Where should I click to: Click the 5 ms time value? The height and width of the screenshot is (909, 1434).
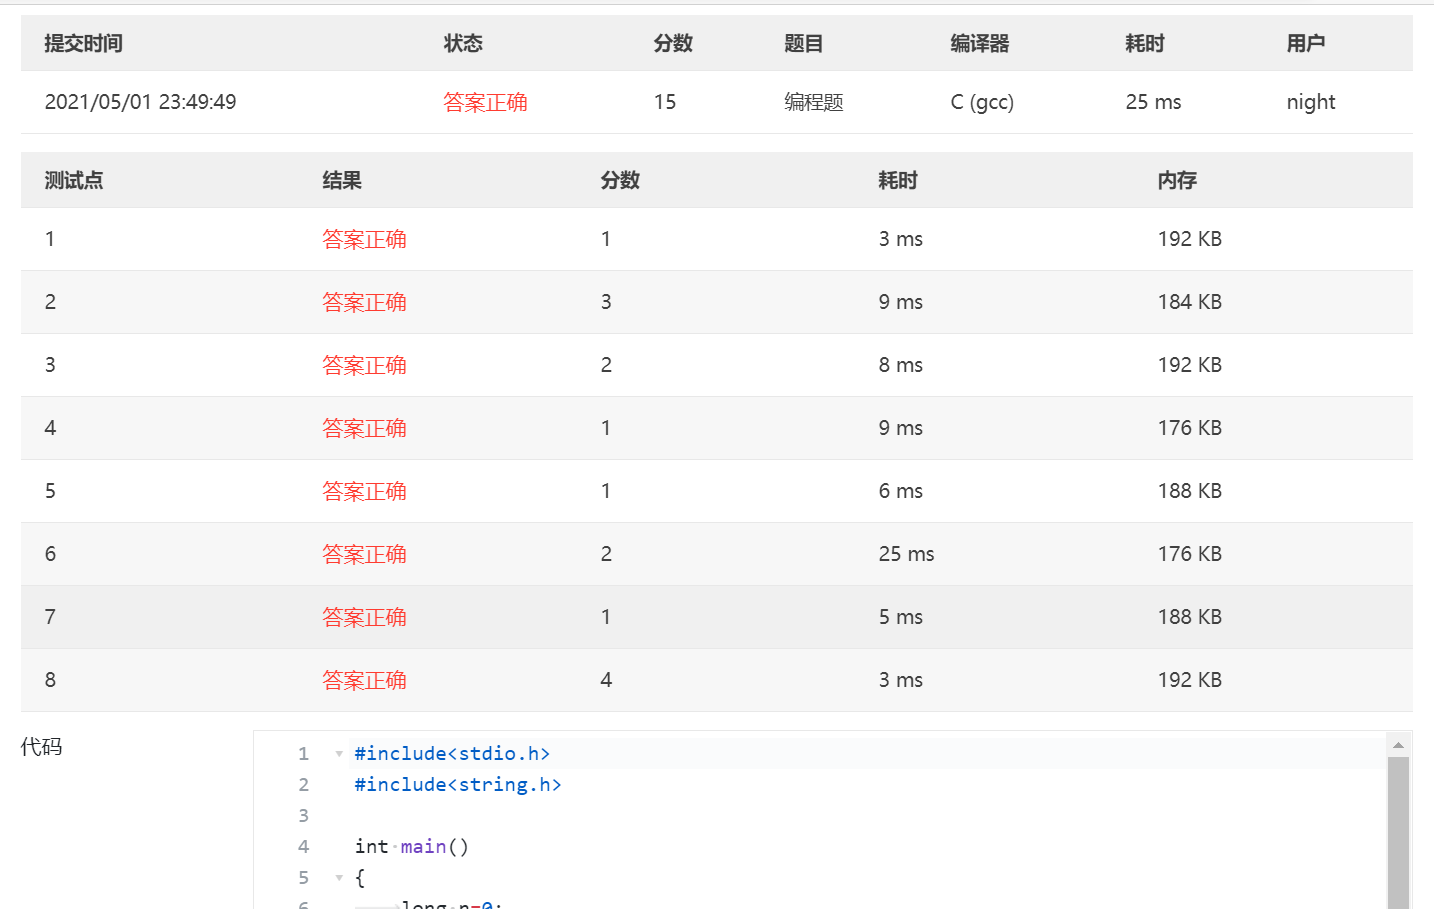point(901,617)
